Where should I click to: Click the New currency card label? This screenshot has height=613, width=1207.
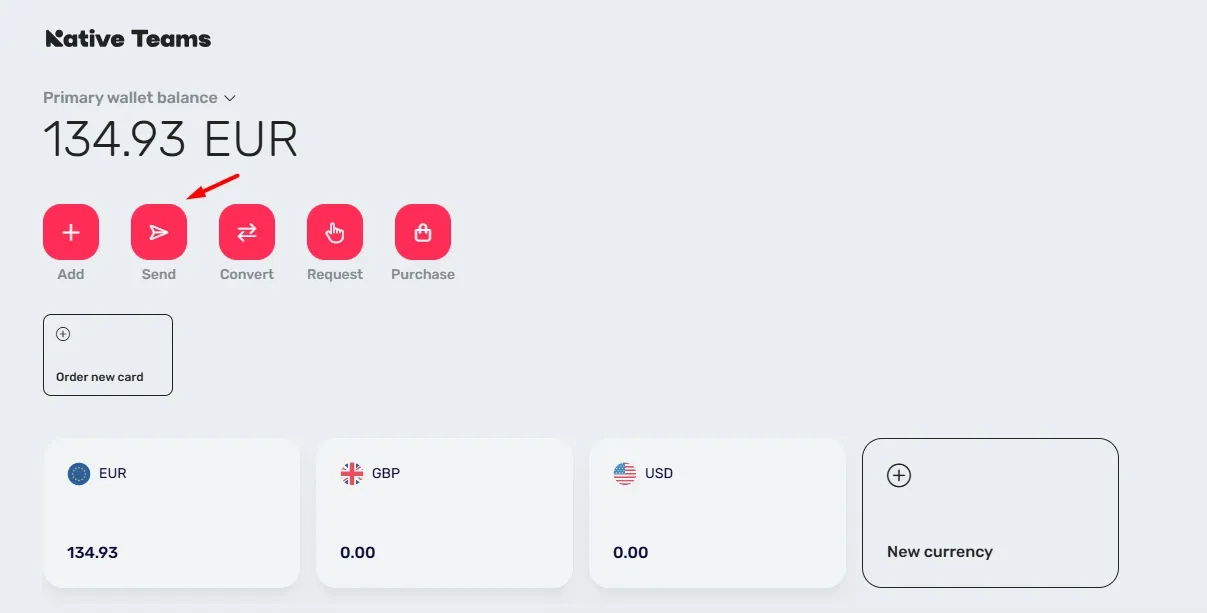pyautogui.click(x=940, y=552)
